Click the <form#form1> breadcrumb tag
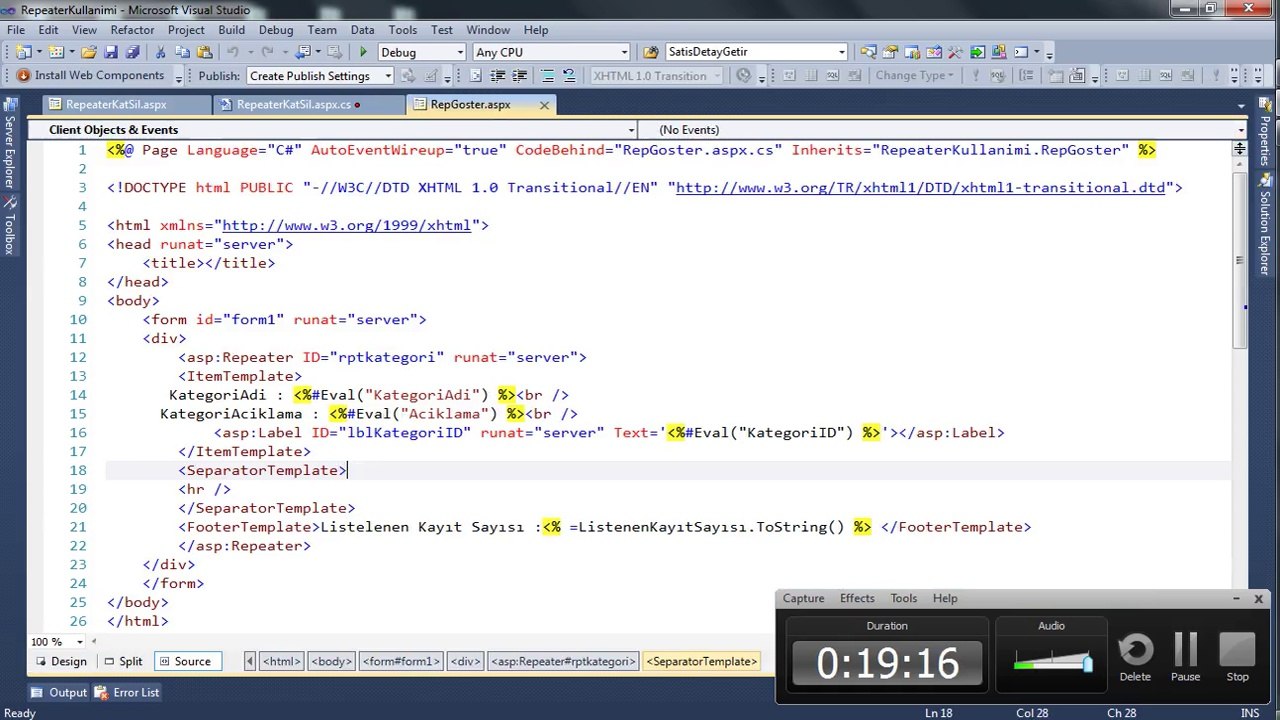Viewport: 1280px width, 720px height. [401, 661]
